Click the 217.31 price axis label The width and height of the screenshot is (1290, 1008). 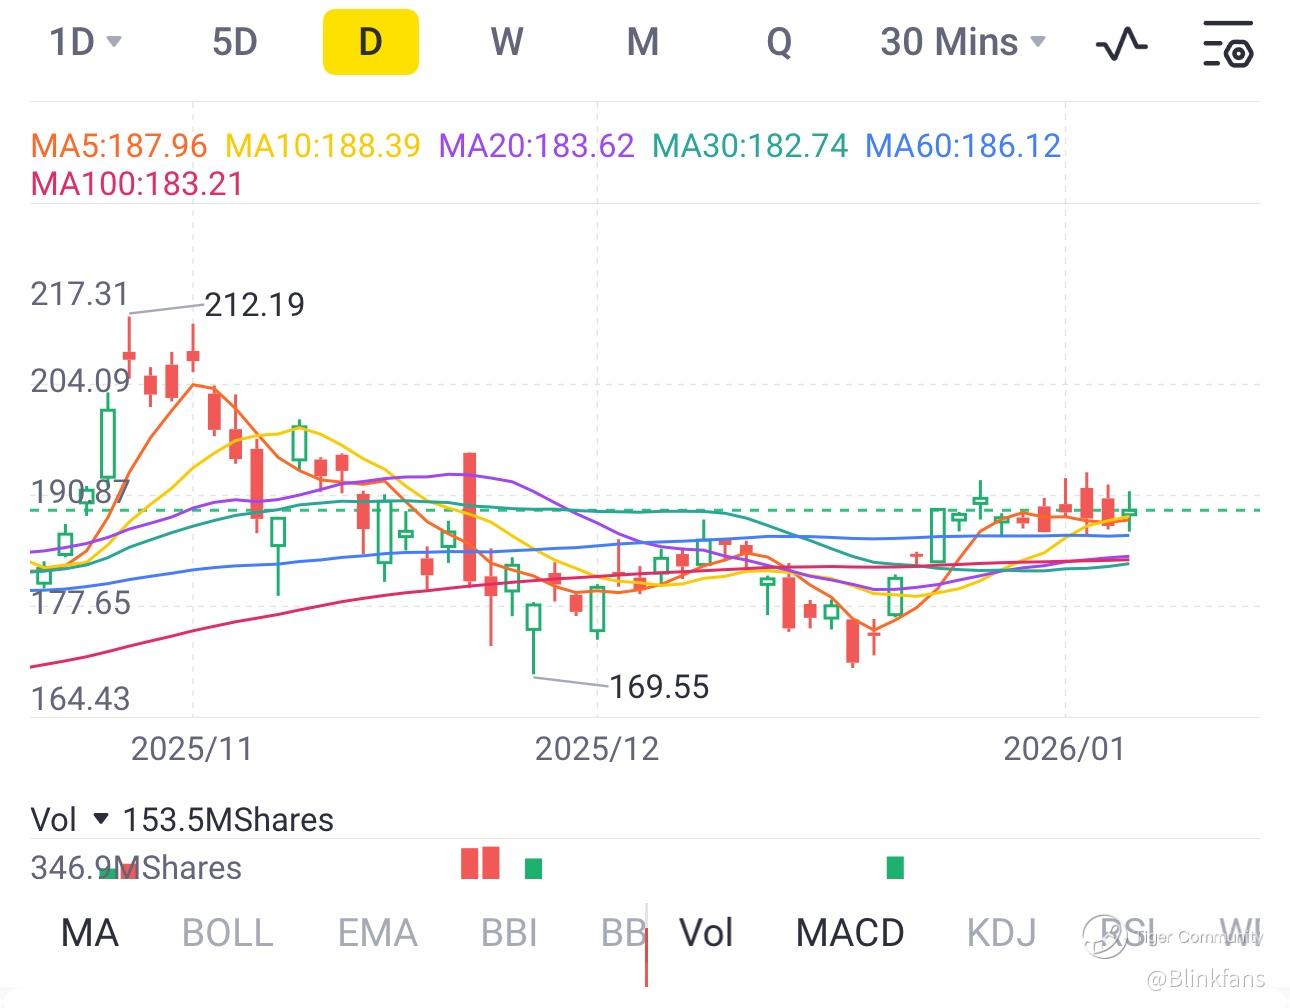[80, 294]
